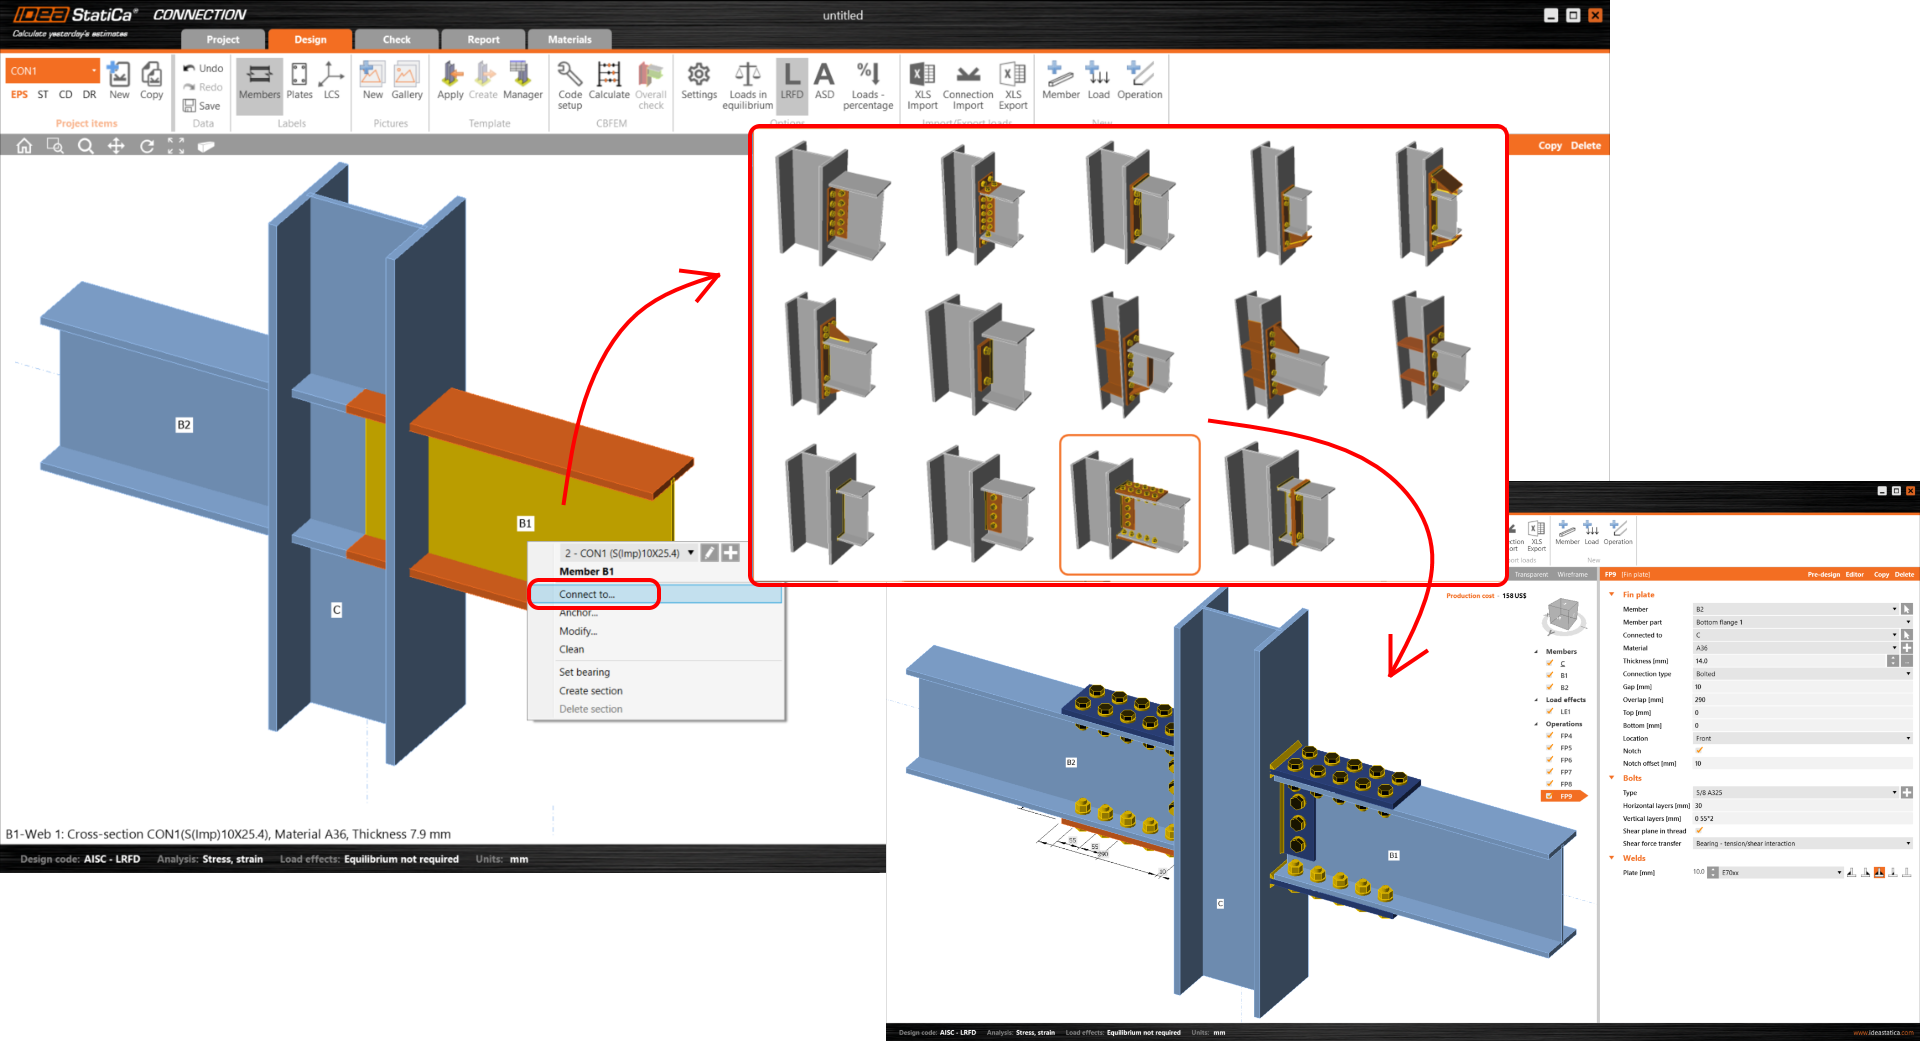
Task: Open Settings gear in ribbon
Action: (699, 81)
